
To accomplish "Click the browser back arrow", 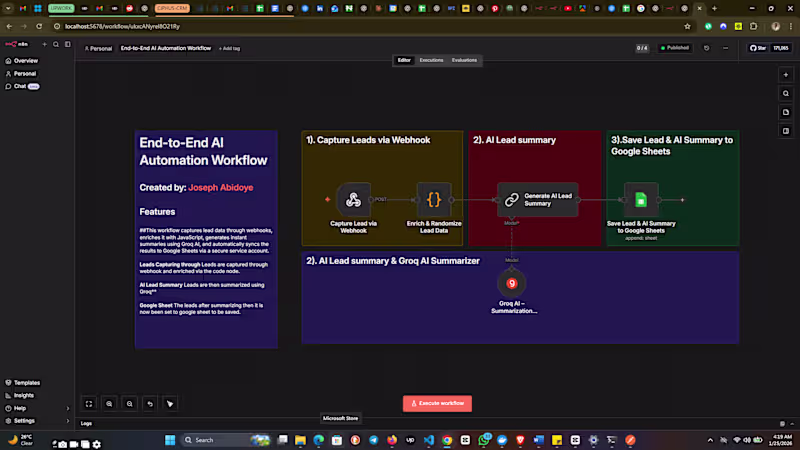I will click(x=9, y=27).
